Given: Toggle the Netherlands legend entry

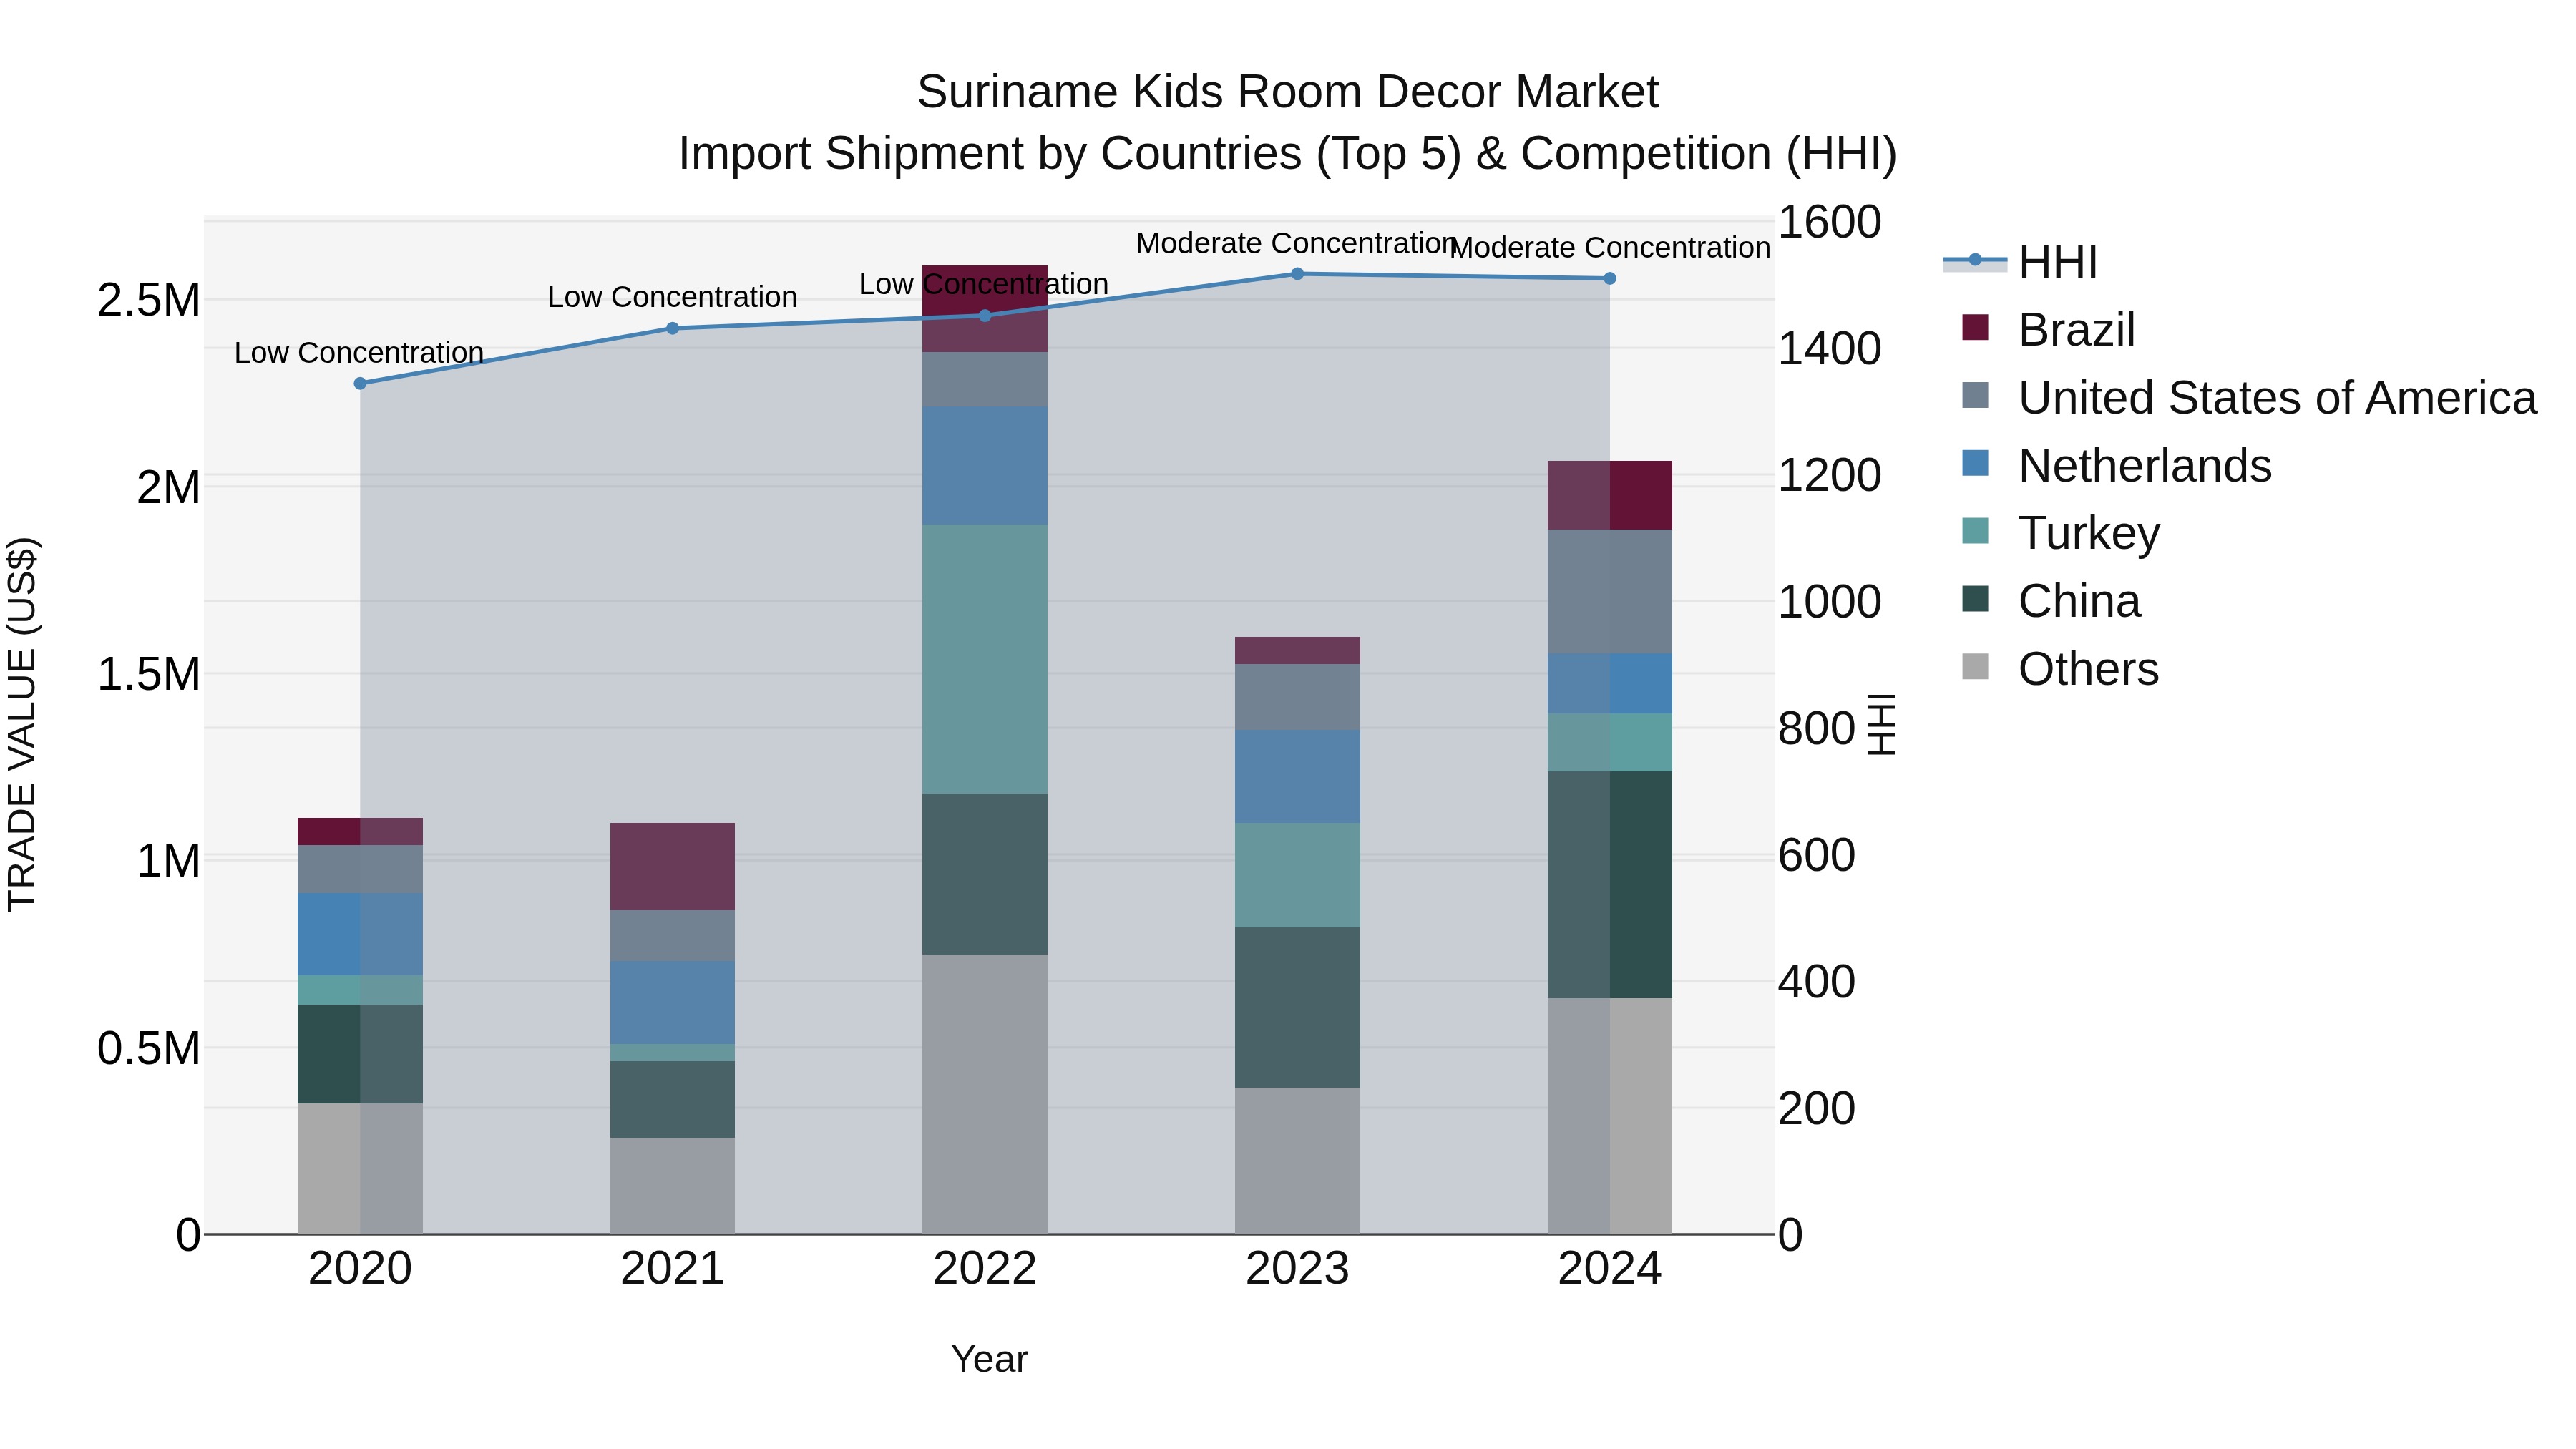Looking at the screenshot, I should point(2116,466).
